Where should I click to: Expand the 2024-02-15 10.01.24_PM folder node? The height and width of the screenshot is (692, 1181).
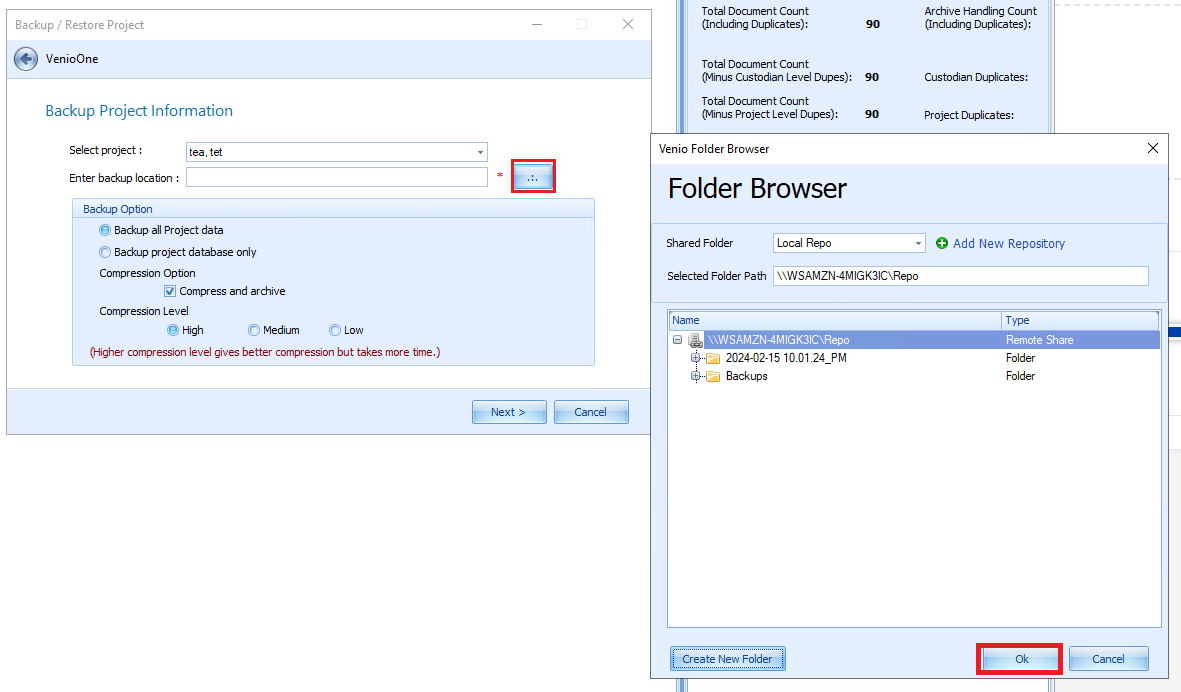tap(695, 358)
